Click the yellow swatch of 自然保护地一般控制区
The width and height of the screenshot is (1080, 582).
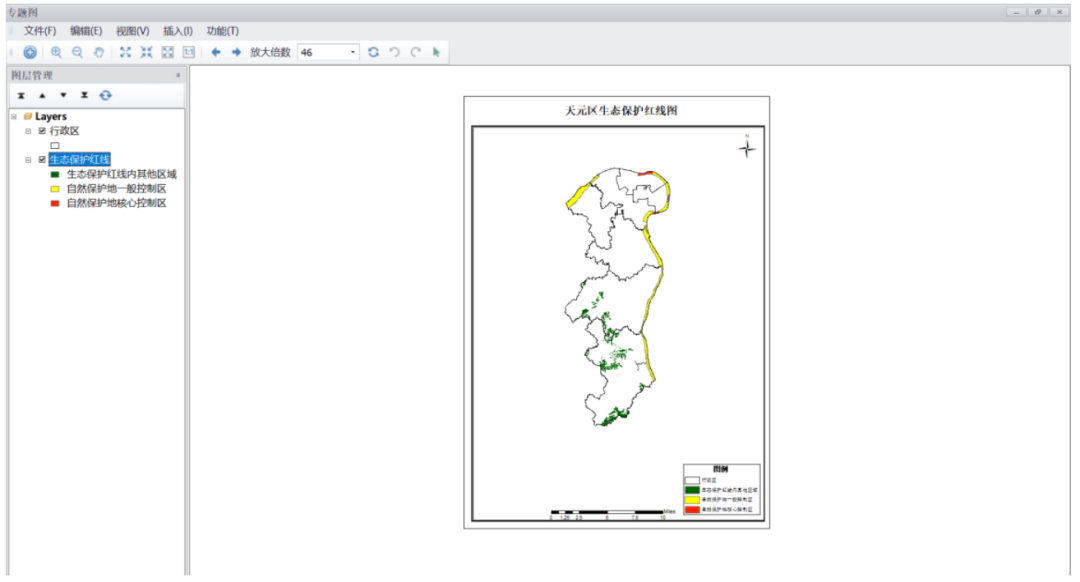[55, 189]
